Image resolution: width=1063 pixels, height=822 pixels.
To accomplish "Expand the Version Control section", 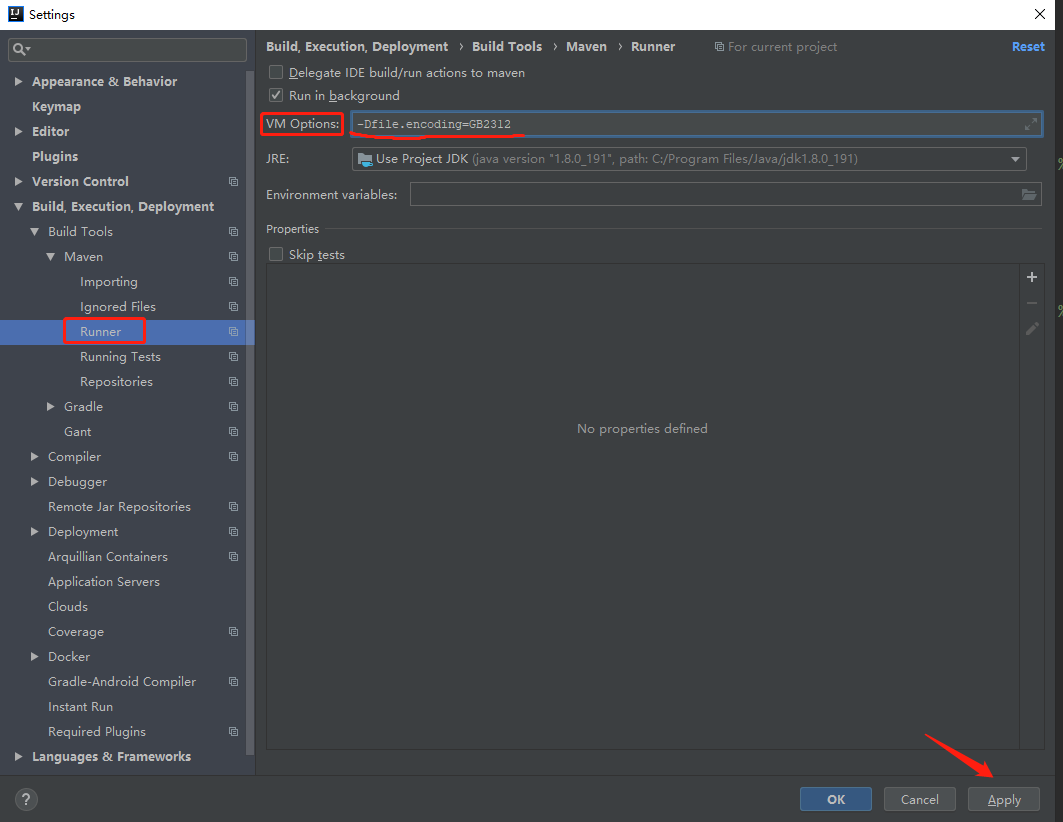I will 18,182.
